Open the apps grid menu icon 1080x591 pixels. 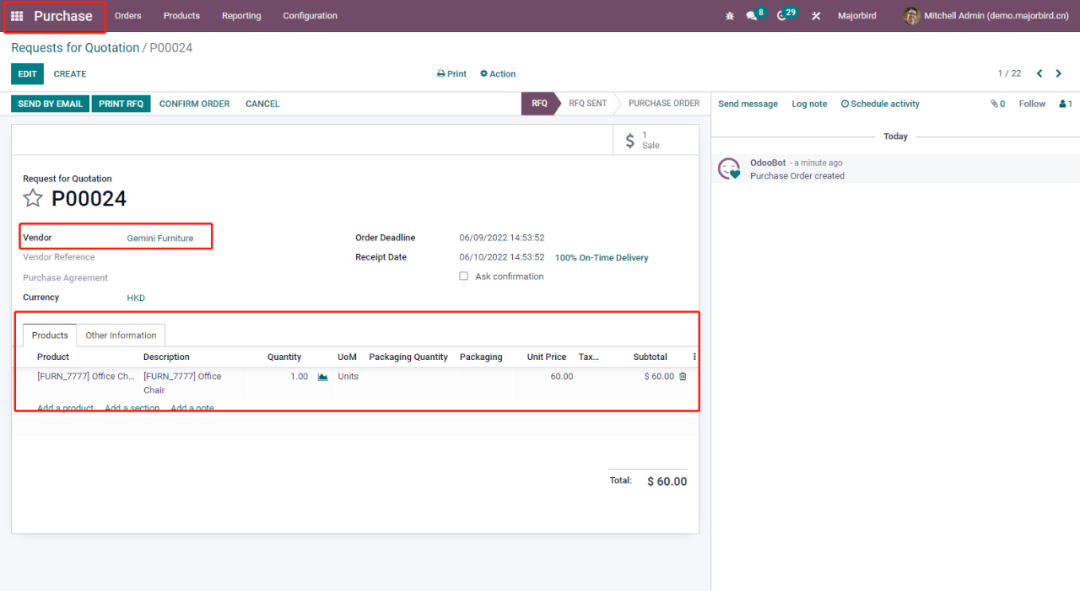[x=17, y=16]
